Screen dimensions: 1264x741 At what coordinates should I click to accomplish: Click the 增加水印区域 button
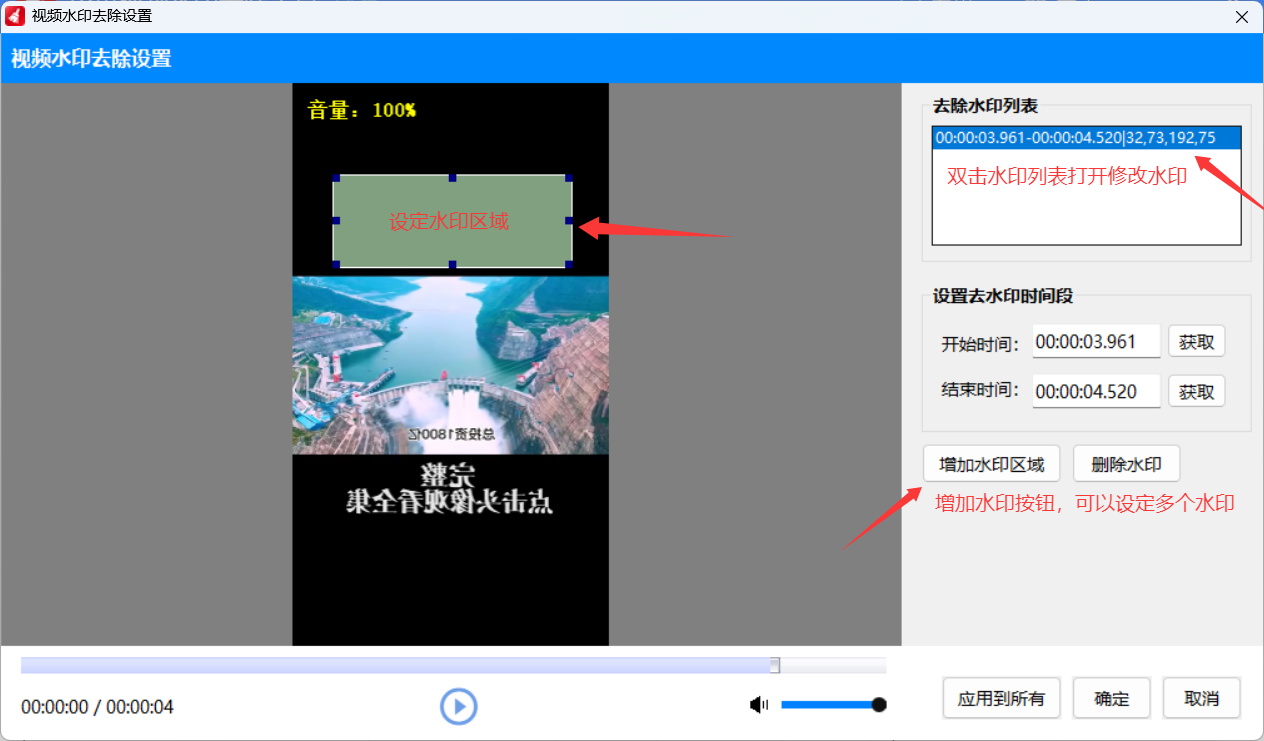991,464
